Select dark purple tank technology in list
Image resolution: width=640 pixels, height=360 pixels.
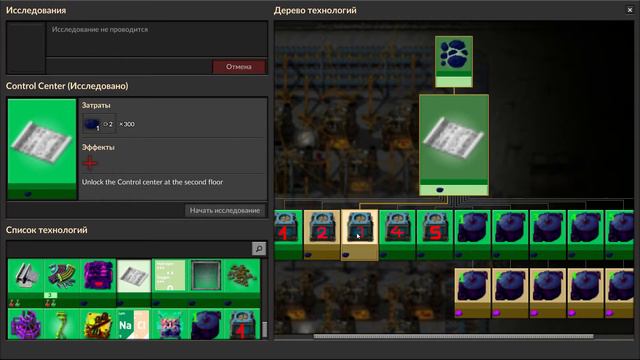(206, 324)
